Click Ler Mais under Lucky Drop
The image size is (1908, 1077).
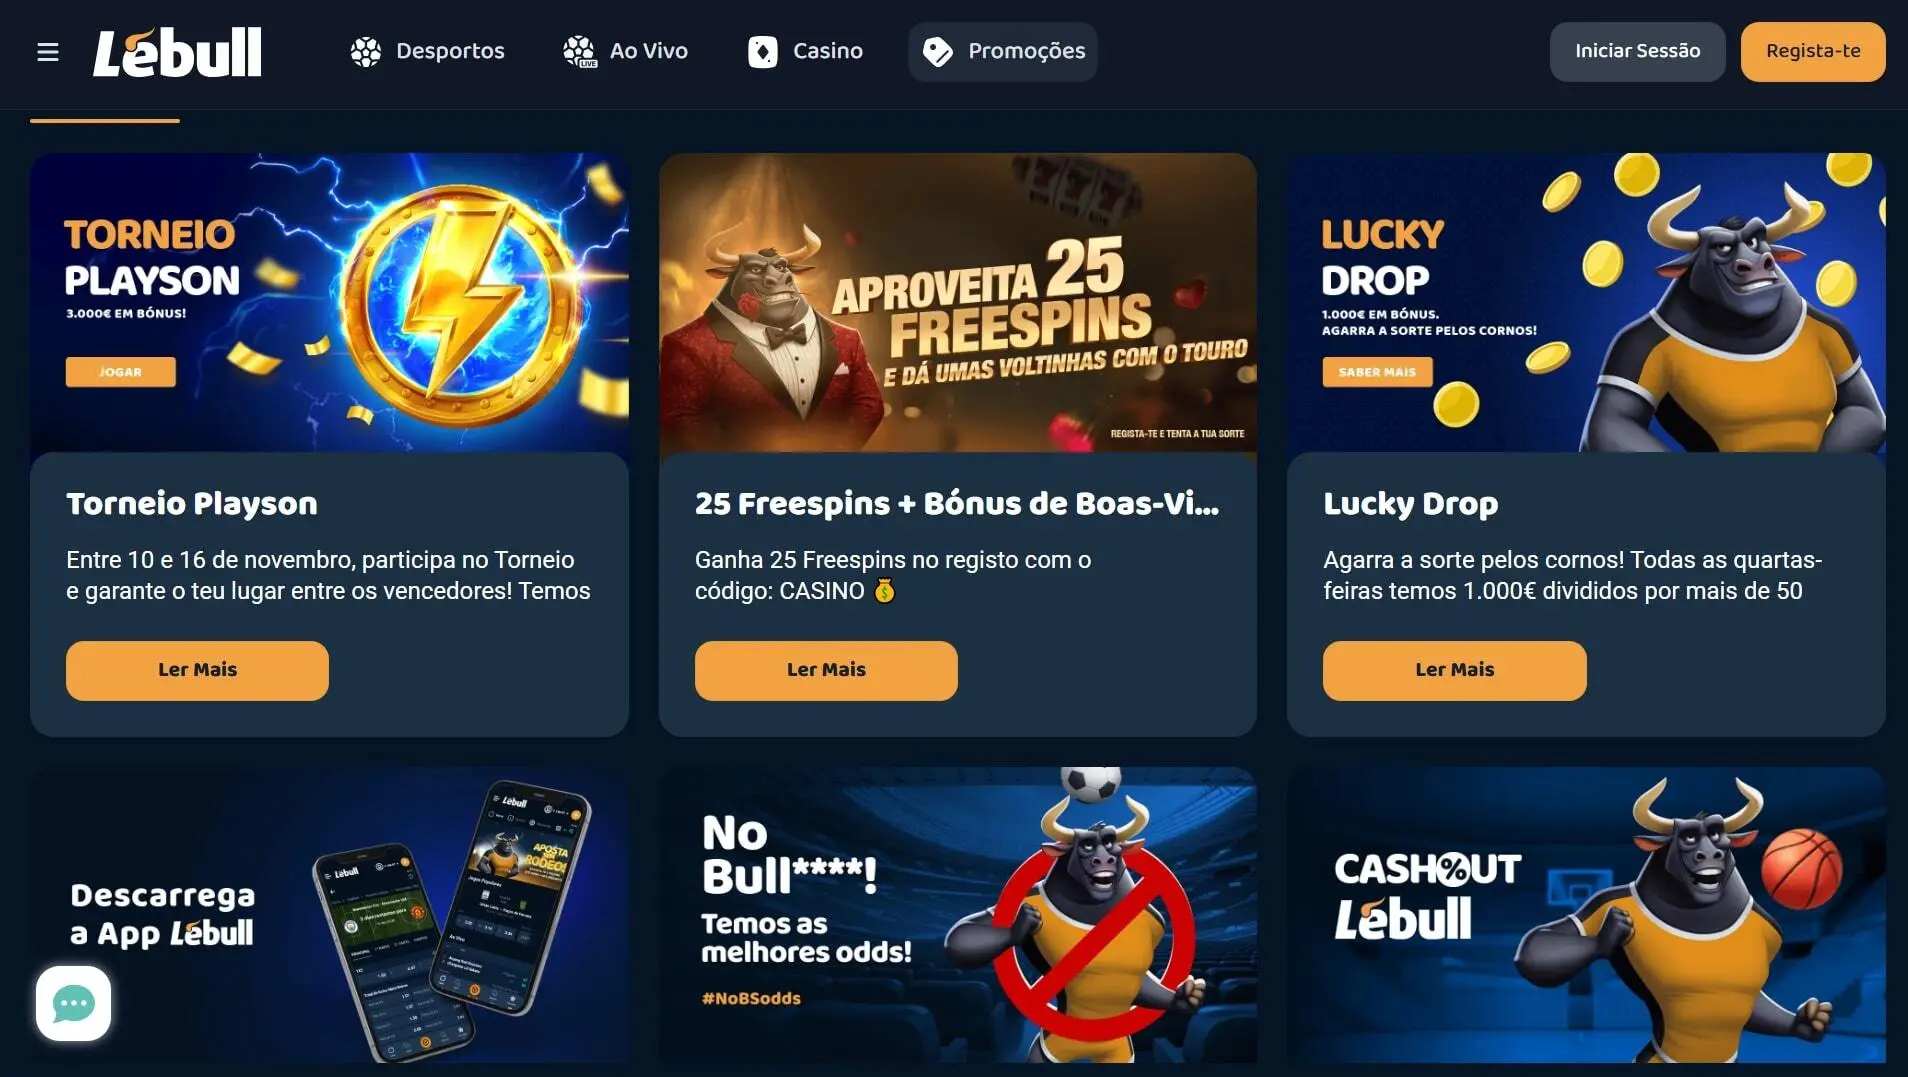pos(1454,670)
